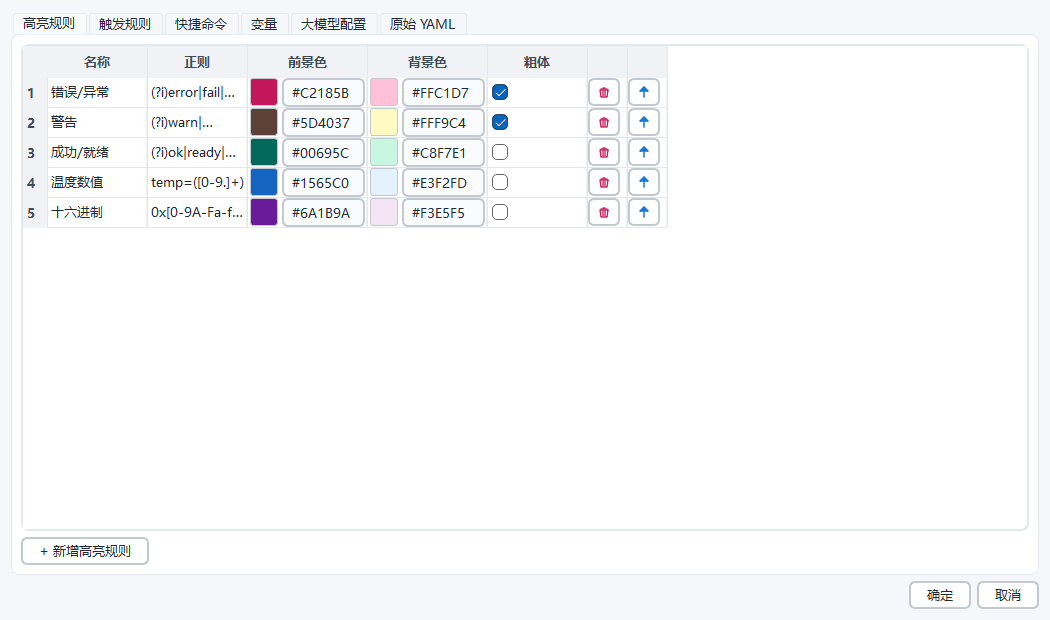Image resolution: width=1050 pixels, height=620 pixels.
Task: Delete the 温度数值 highlight rule
Action: 603,182
